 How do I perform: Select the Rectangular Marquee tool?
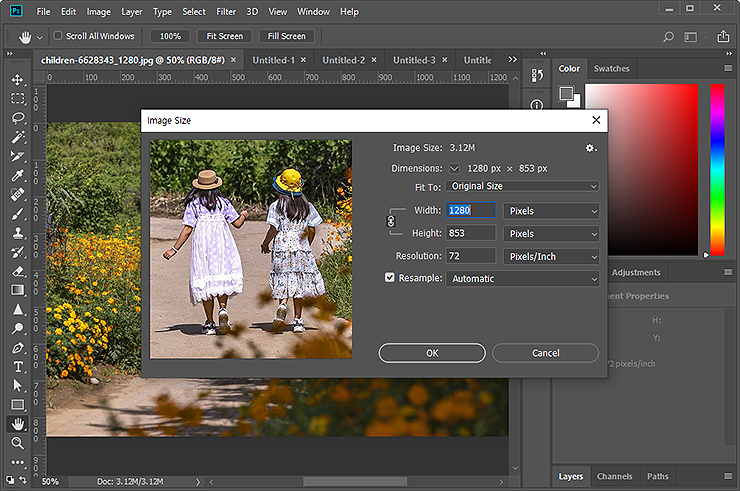tap(18, 99)
